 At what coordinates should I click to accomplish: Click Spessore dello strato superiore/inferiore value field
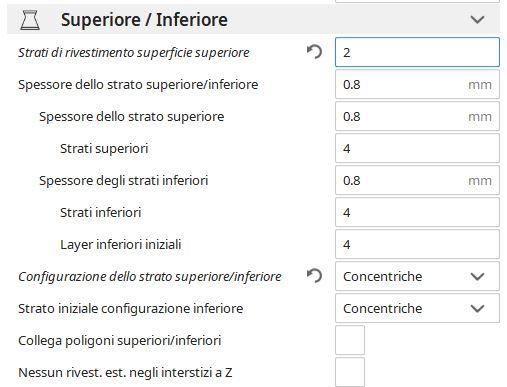coord(417,84)
